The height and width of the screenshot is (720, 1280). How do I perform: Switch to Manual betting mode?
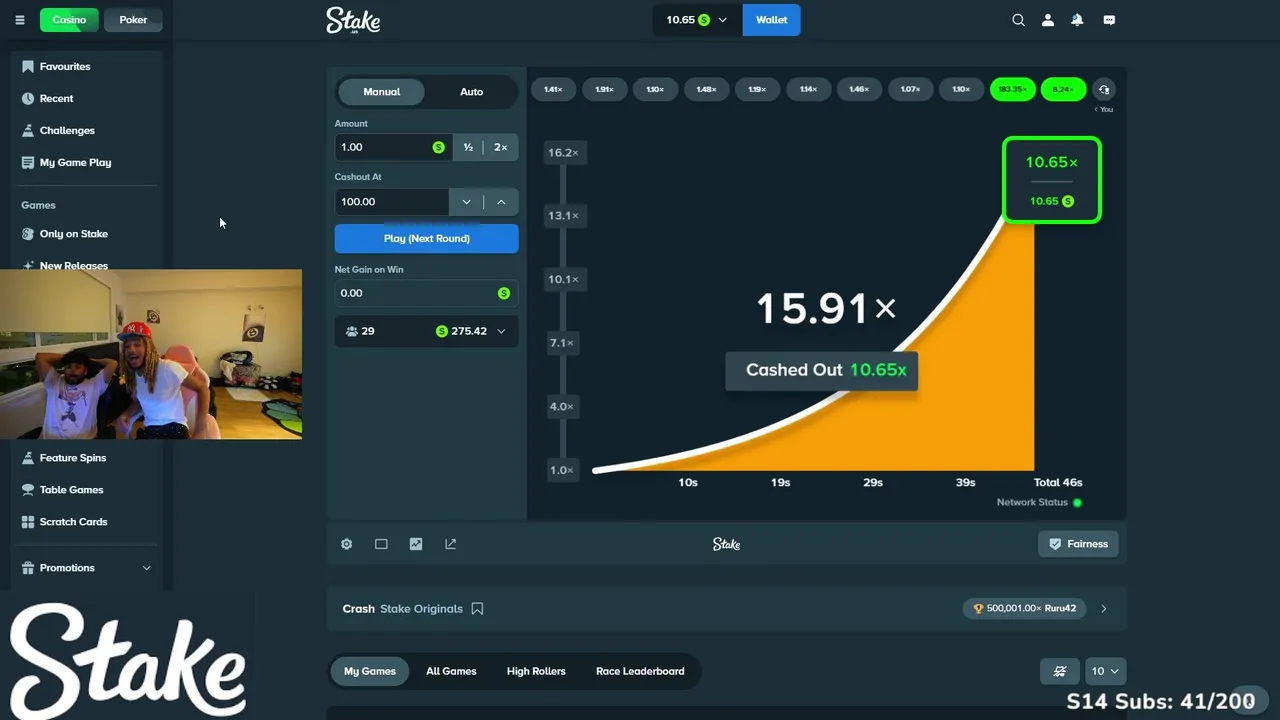pyautogui.click(x=381, y=92)
